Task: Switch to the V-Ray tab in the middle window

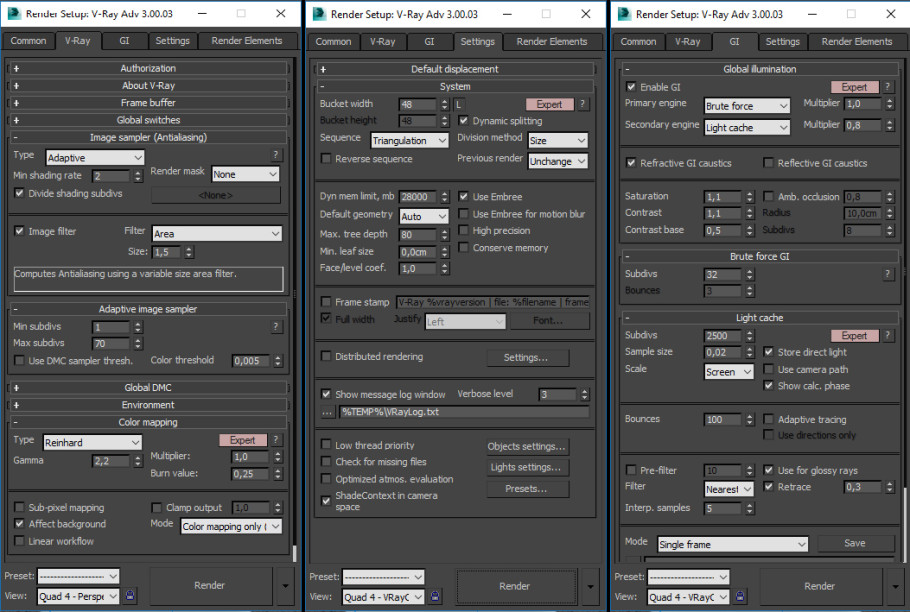Action: (382, 42)
